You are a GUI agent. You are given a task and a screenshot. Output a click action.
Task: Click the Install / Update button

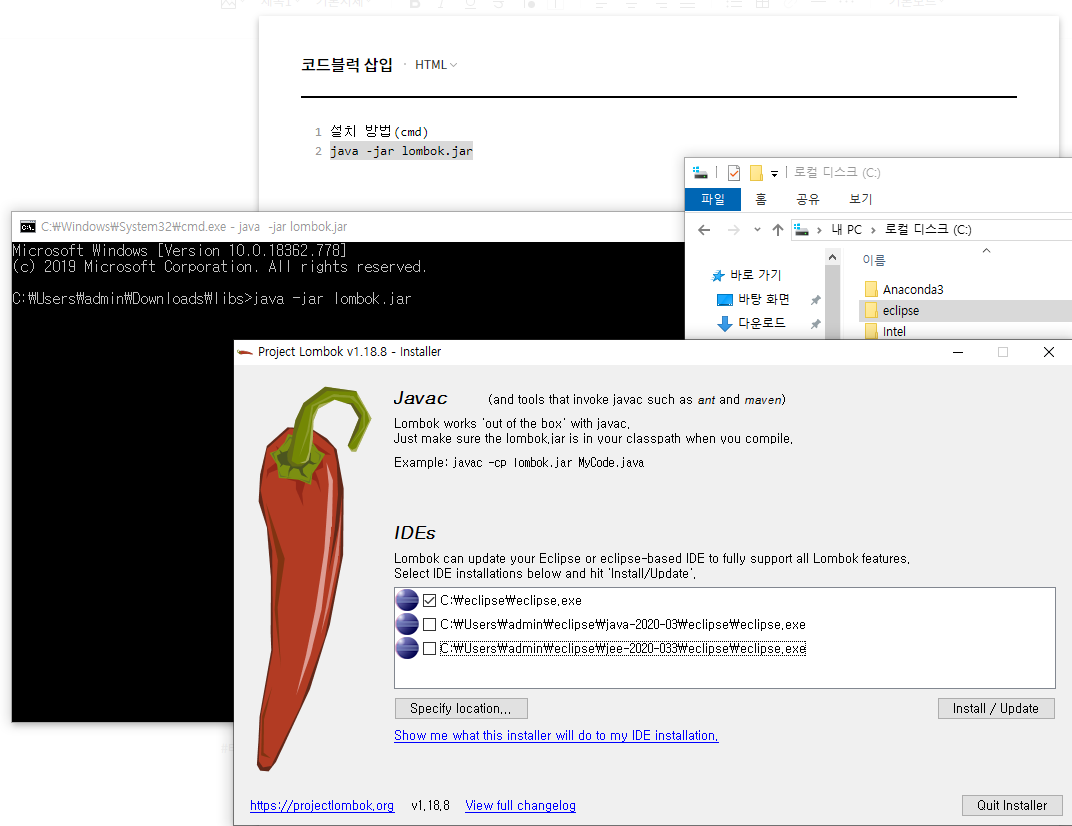[995, 708]
